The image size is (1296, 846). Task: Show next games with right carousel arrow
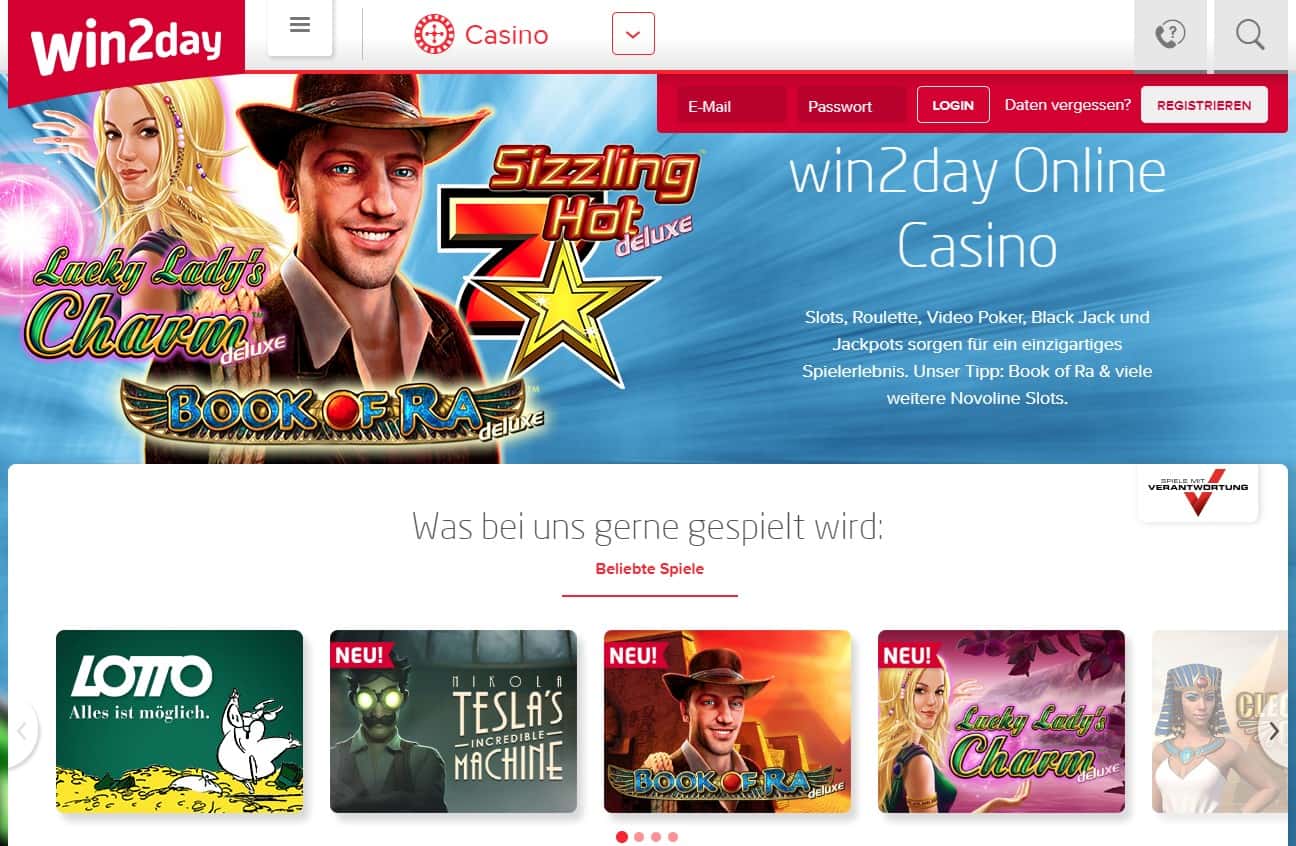tap(1275, 731)
